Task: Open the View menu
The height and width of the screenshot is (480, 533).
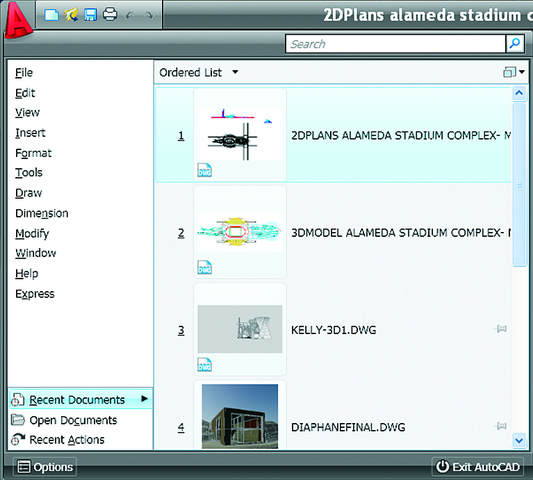Action: (27, 112)
